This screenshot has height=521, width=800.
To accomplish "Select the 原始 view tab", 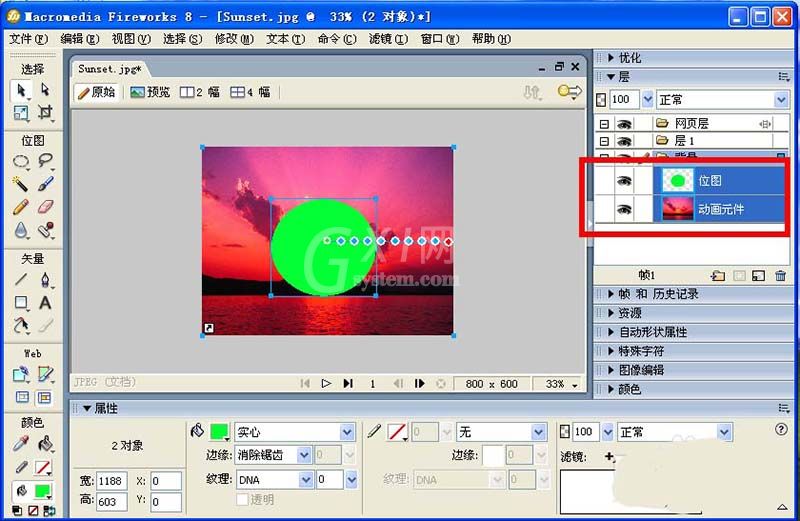I will tap(97, 92).
